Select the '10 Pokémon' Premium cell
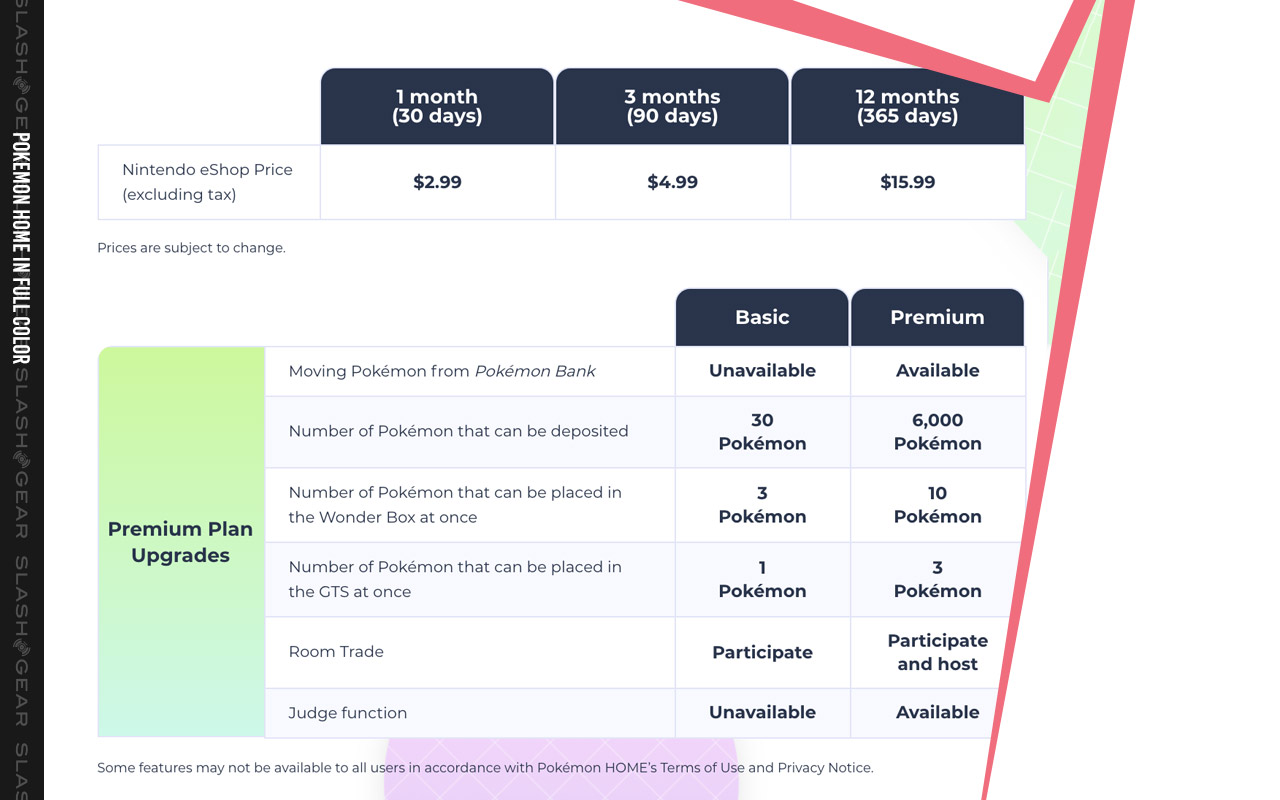Image resolution: width=1280 pixels, height=800 pixels. point(937,505)
